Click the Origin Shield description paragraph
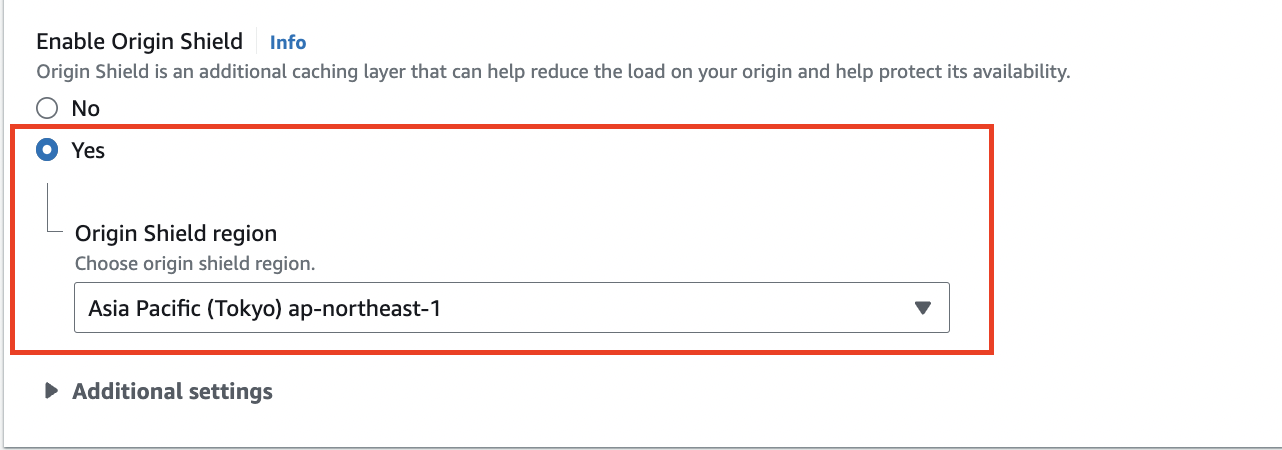This screenshot has width=1282, height=450. [x=552, y=72]
